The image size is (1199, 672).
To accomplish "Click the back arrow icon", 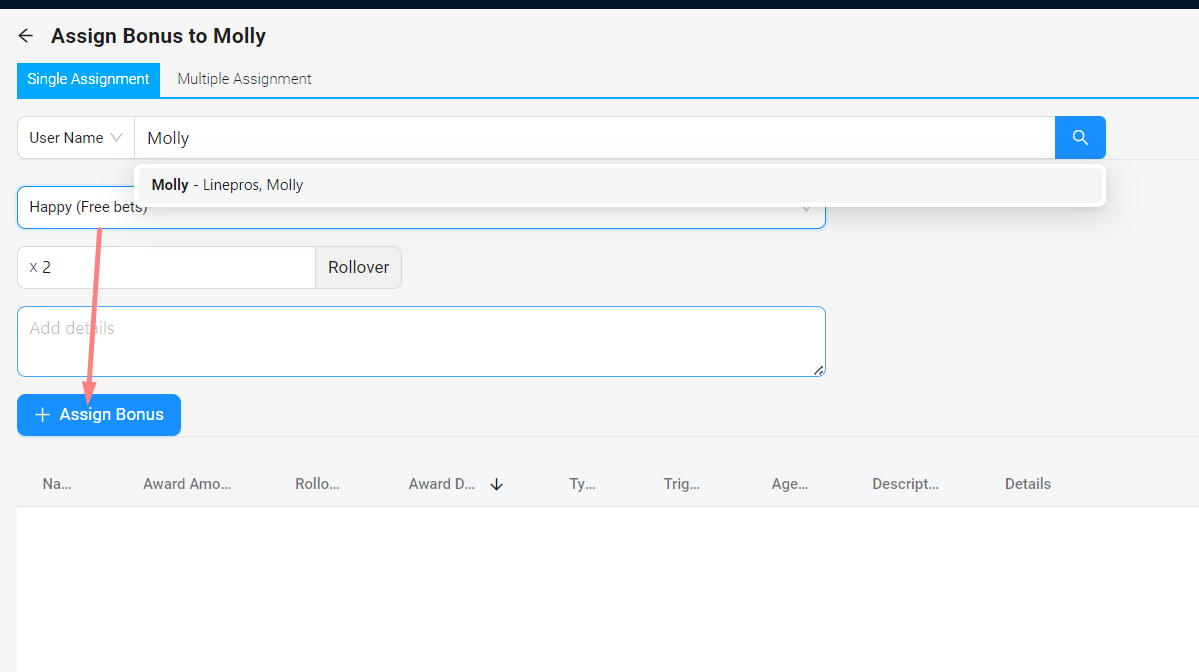I will [x=25, y=35].
